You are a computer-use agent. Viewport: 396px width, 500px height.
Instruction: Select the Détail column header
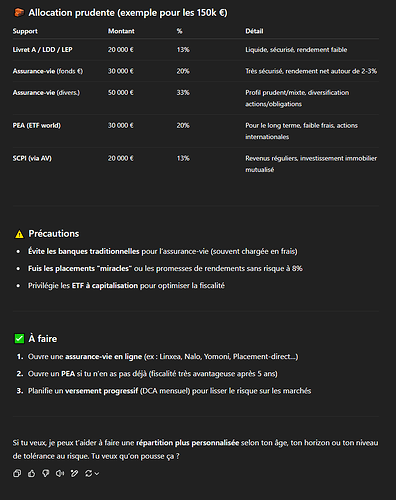(254, 31)
